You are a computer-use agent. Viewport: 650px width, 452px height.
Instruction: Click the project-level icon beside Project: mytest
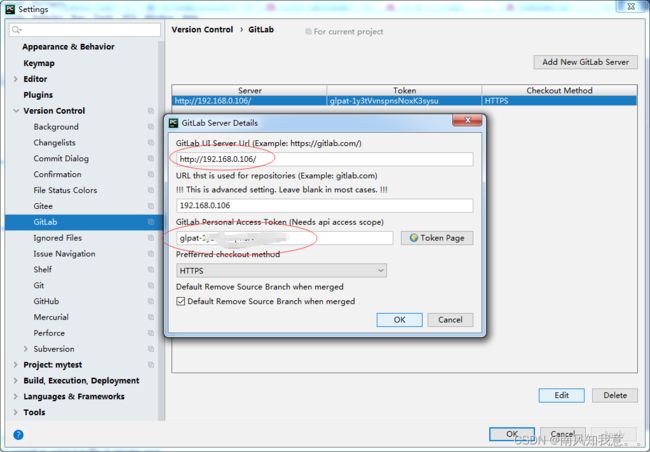(x=151, y=365)
